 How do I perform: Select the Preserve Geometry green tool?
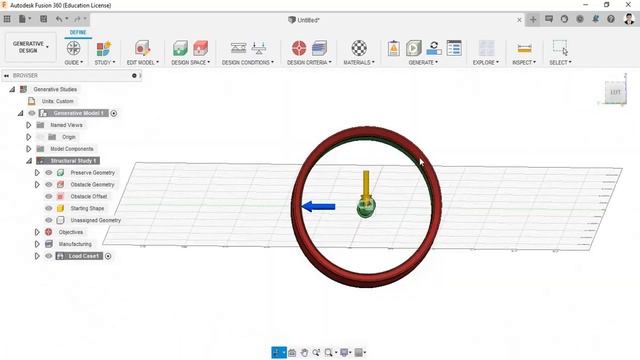[x=180, y=48]
